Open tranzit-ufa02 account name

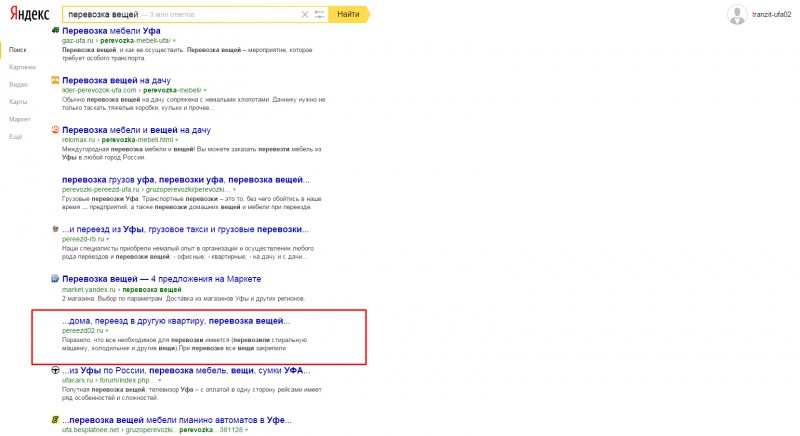point(771,14)
